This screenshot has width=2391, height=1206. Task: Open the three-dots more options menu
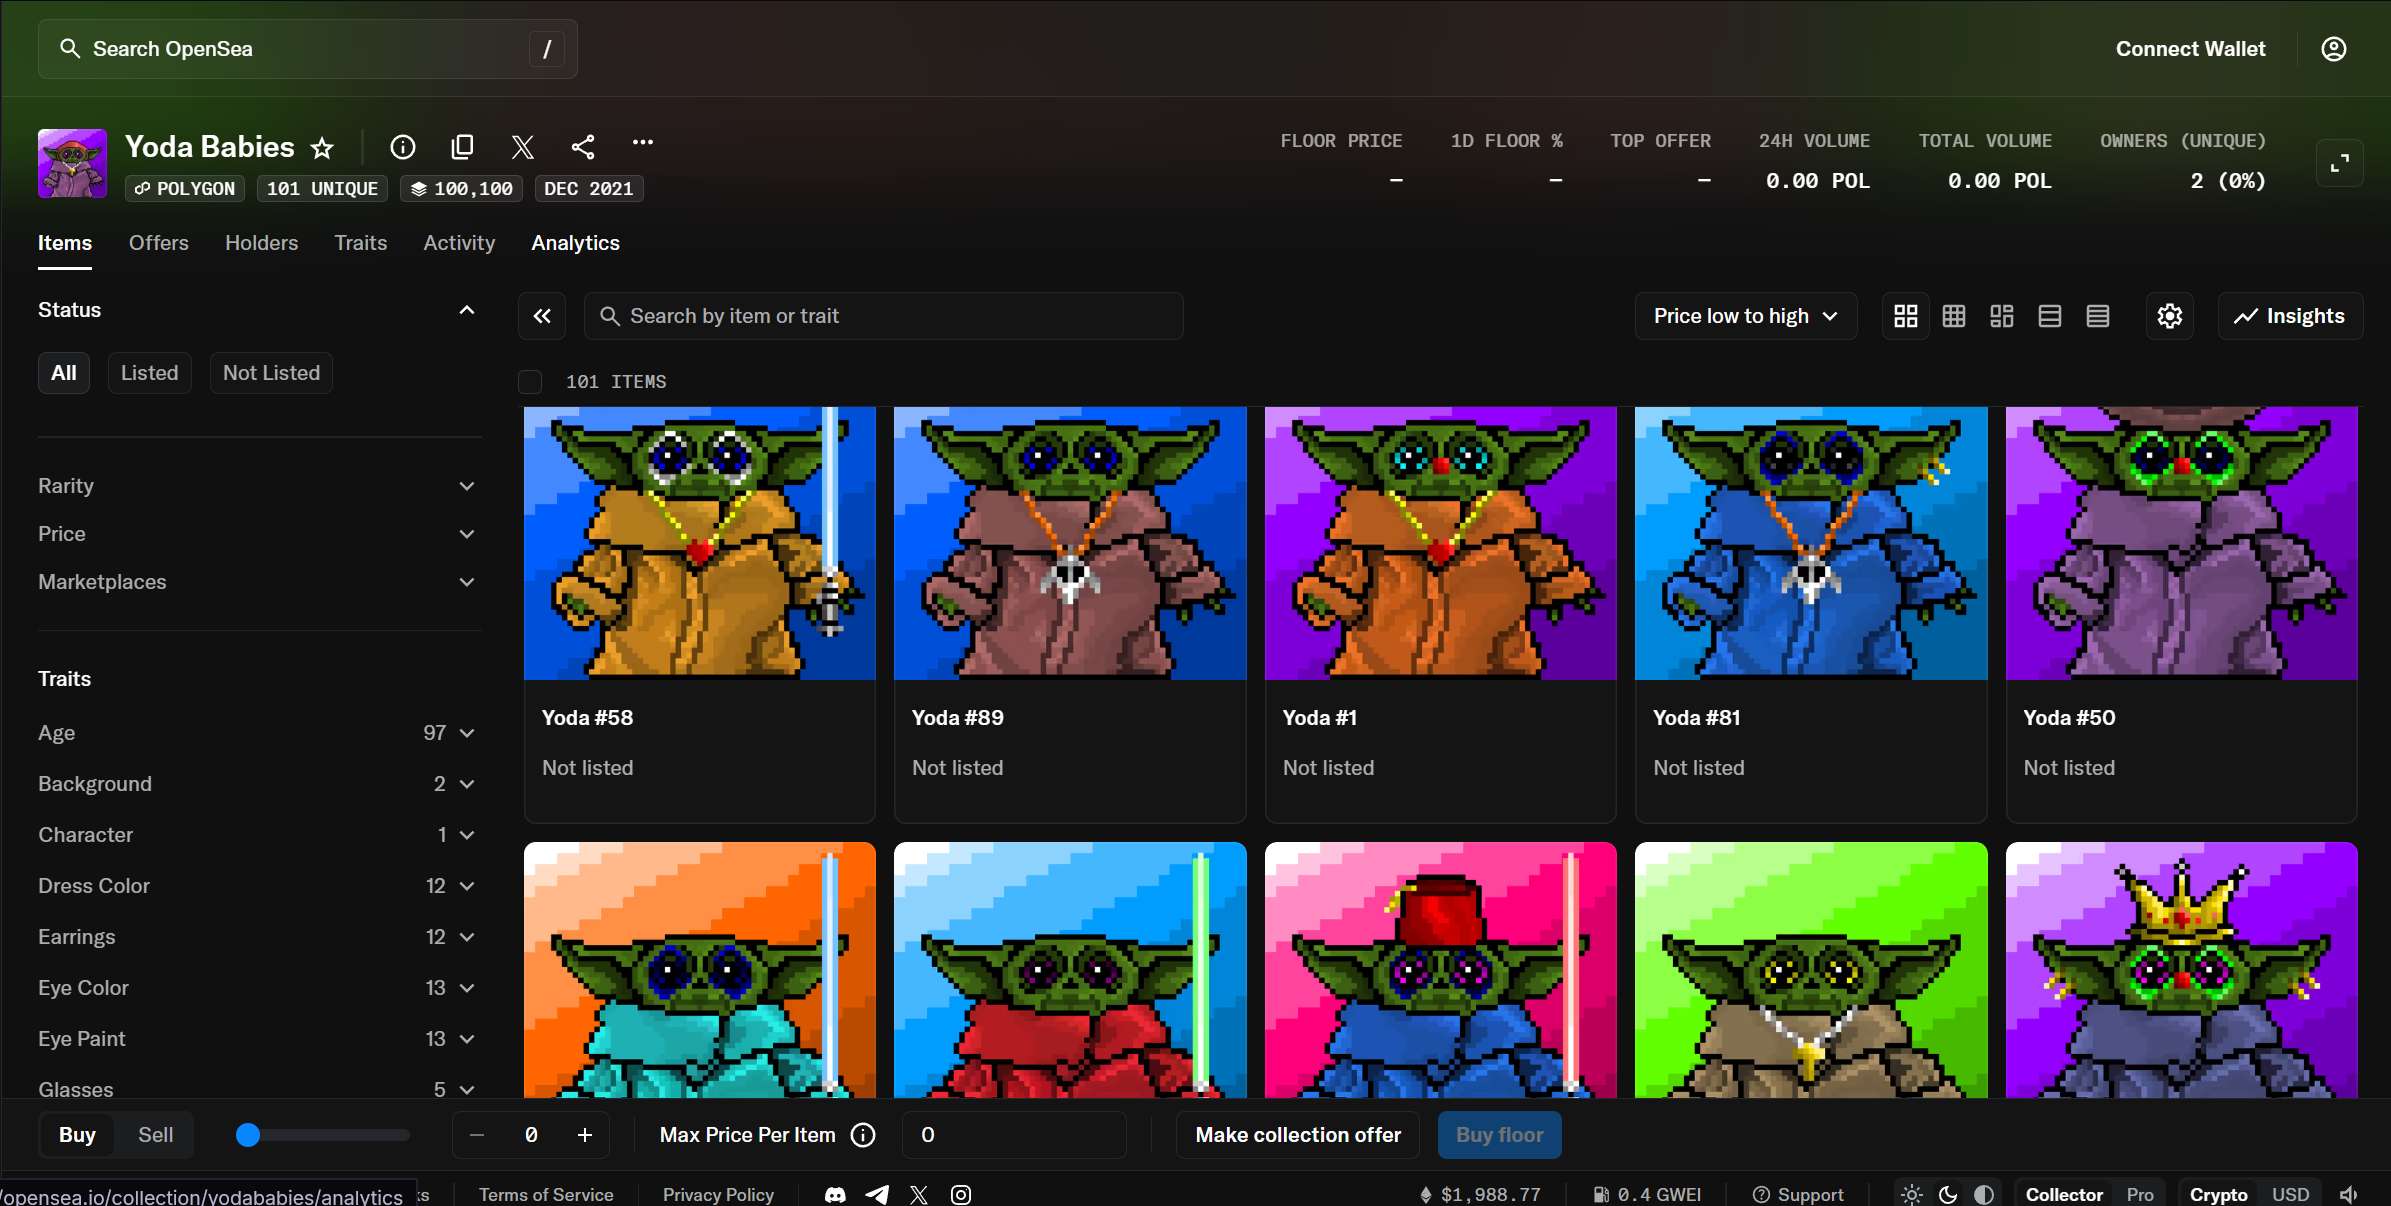643,143
